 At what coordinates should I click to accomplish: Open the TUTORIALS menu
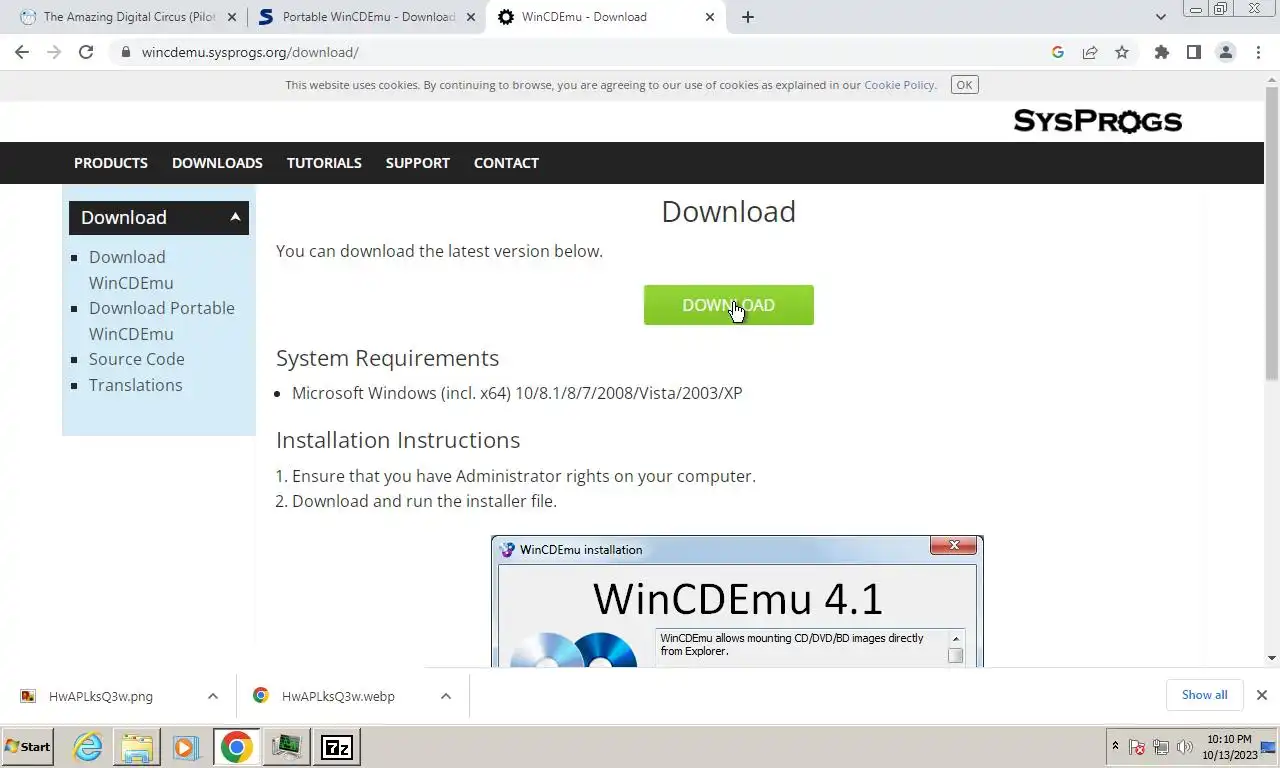pyautogui.click(x=324, y=163)
